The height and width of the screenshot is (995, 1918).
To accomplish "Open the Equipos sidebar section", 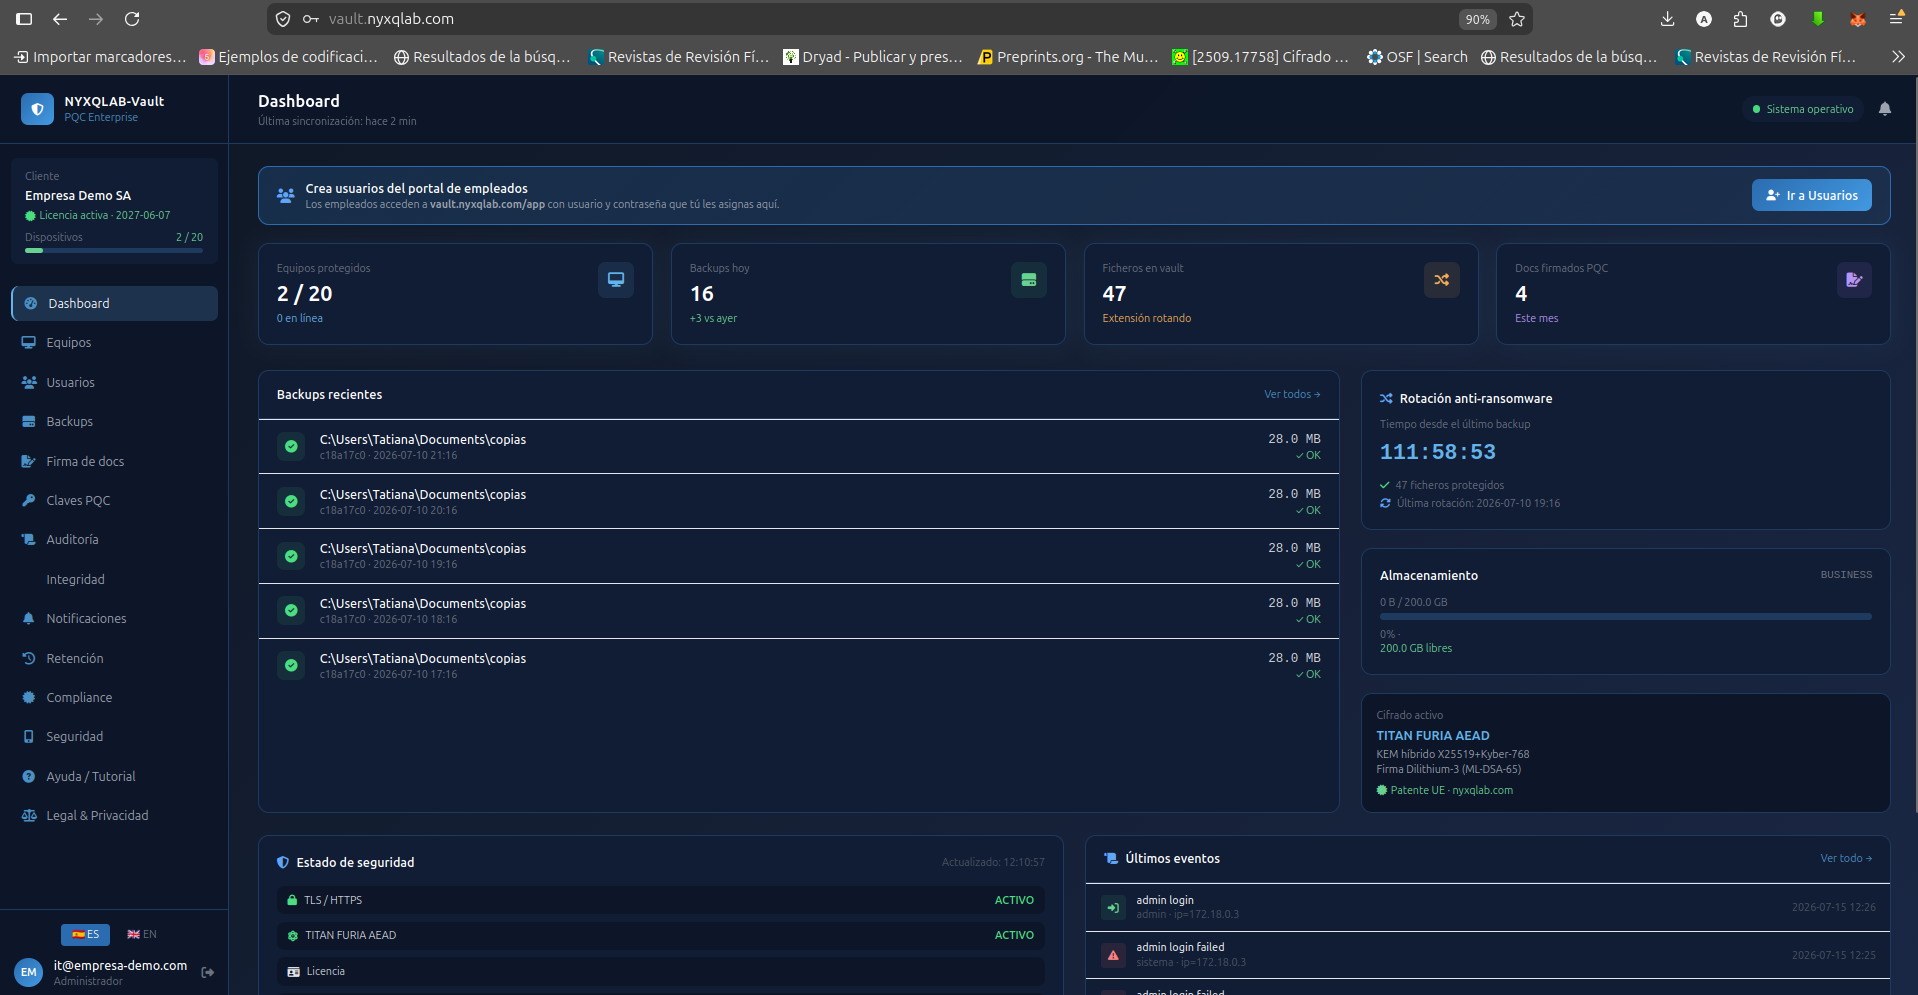I will pos(115,342).
